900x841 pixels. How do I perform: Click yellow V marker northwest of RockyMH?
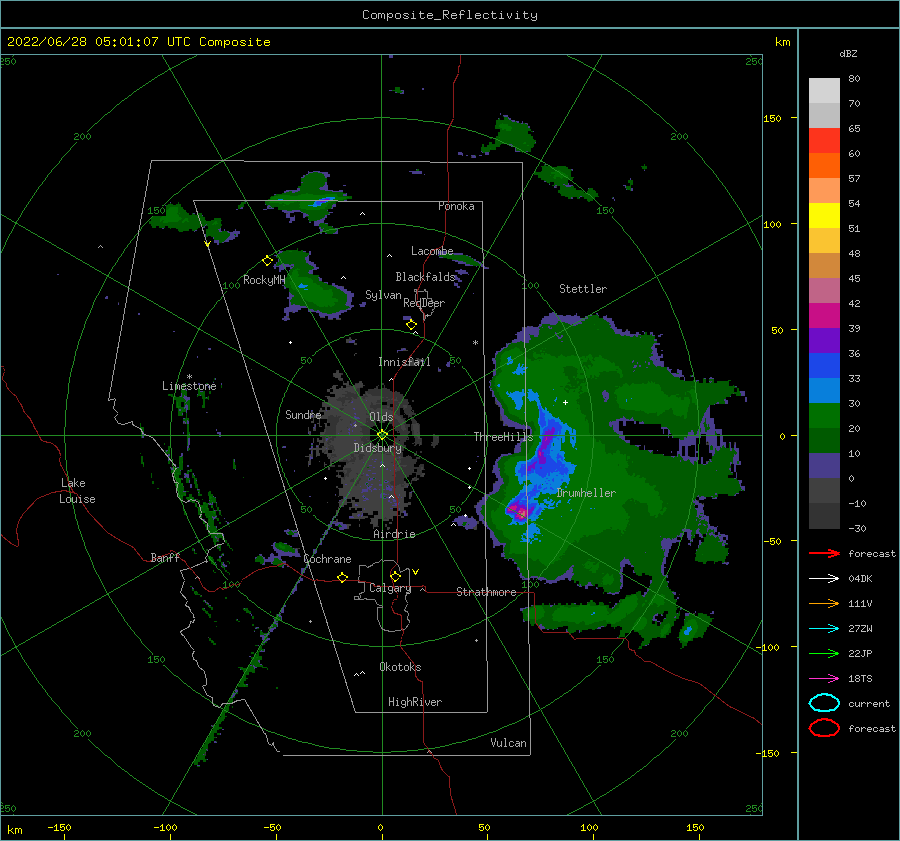[207, 244]
